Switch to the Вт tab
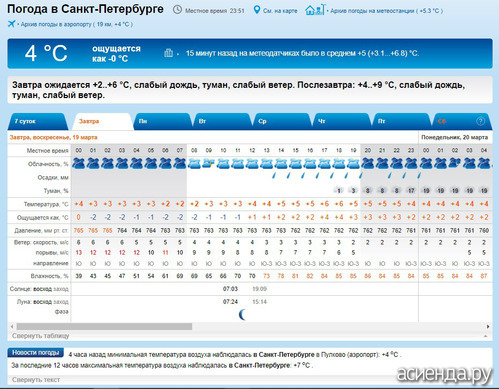The width and height of the screenshot is (499, 389). tap(222, 122)
